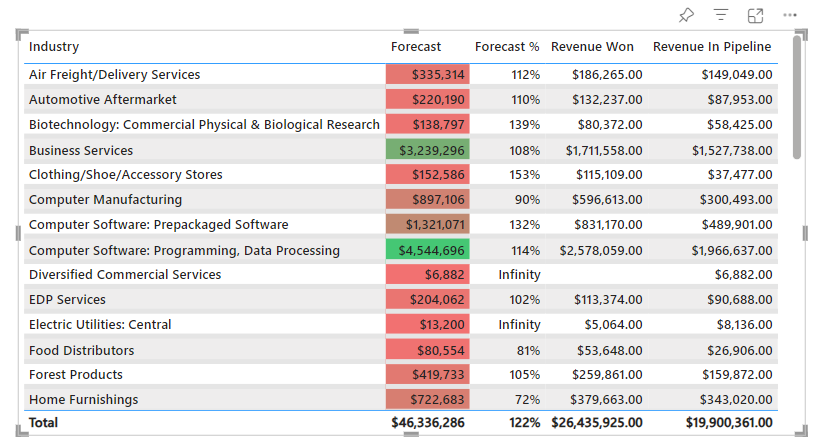The width and height of the screenshot is (817, 440).
Task: Select the Automotive Aftermarket industry row
Action: pos(103,100)
